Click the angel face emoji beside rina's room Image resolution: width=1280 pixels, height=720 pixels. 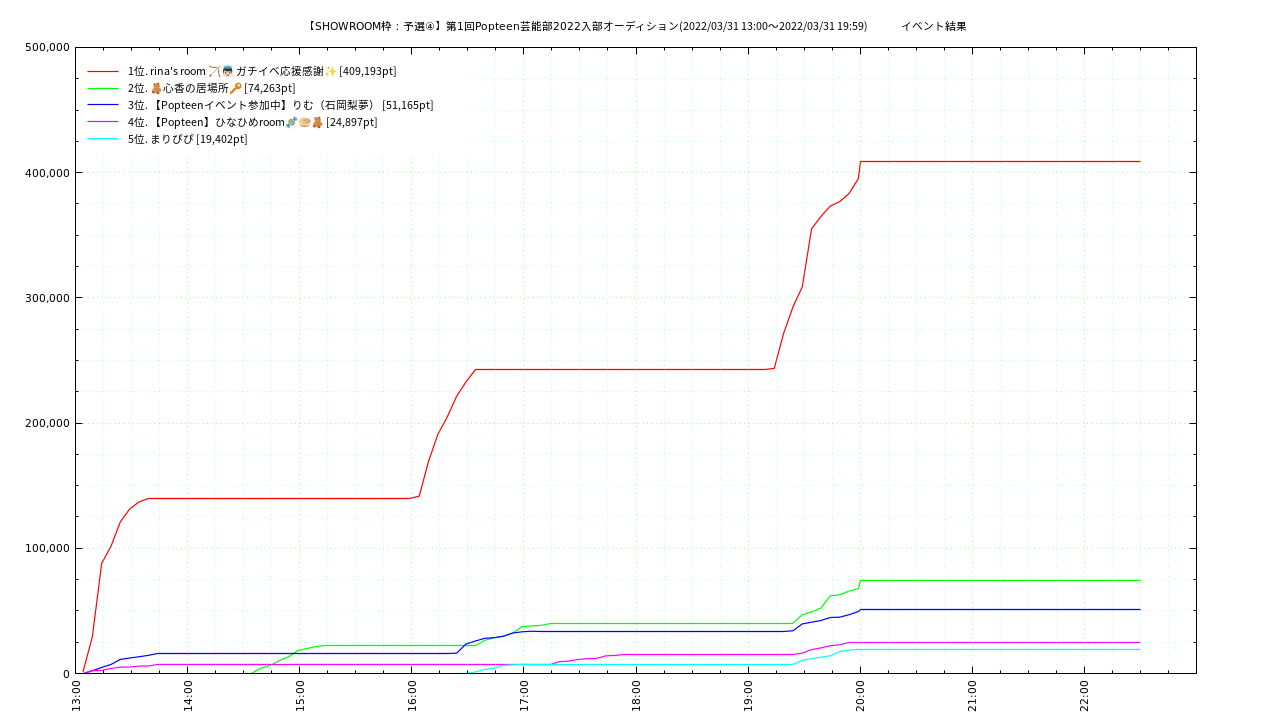(227, 71)
